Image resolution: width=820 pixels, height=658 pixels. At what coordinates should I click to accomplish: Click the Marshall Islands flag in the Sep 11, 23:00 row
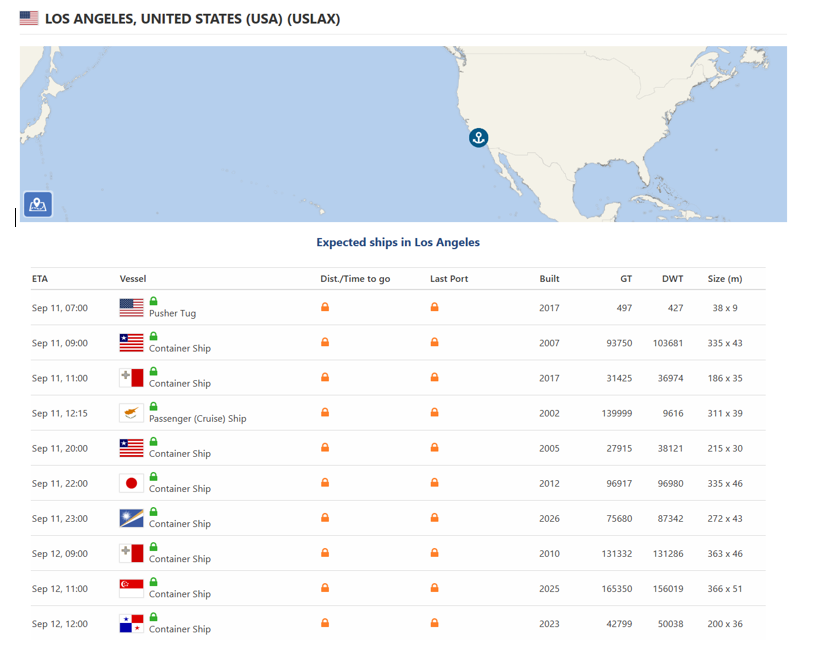click(131, 518)
